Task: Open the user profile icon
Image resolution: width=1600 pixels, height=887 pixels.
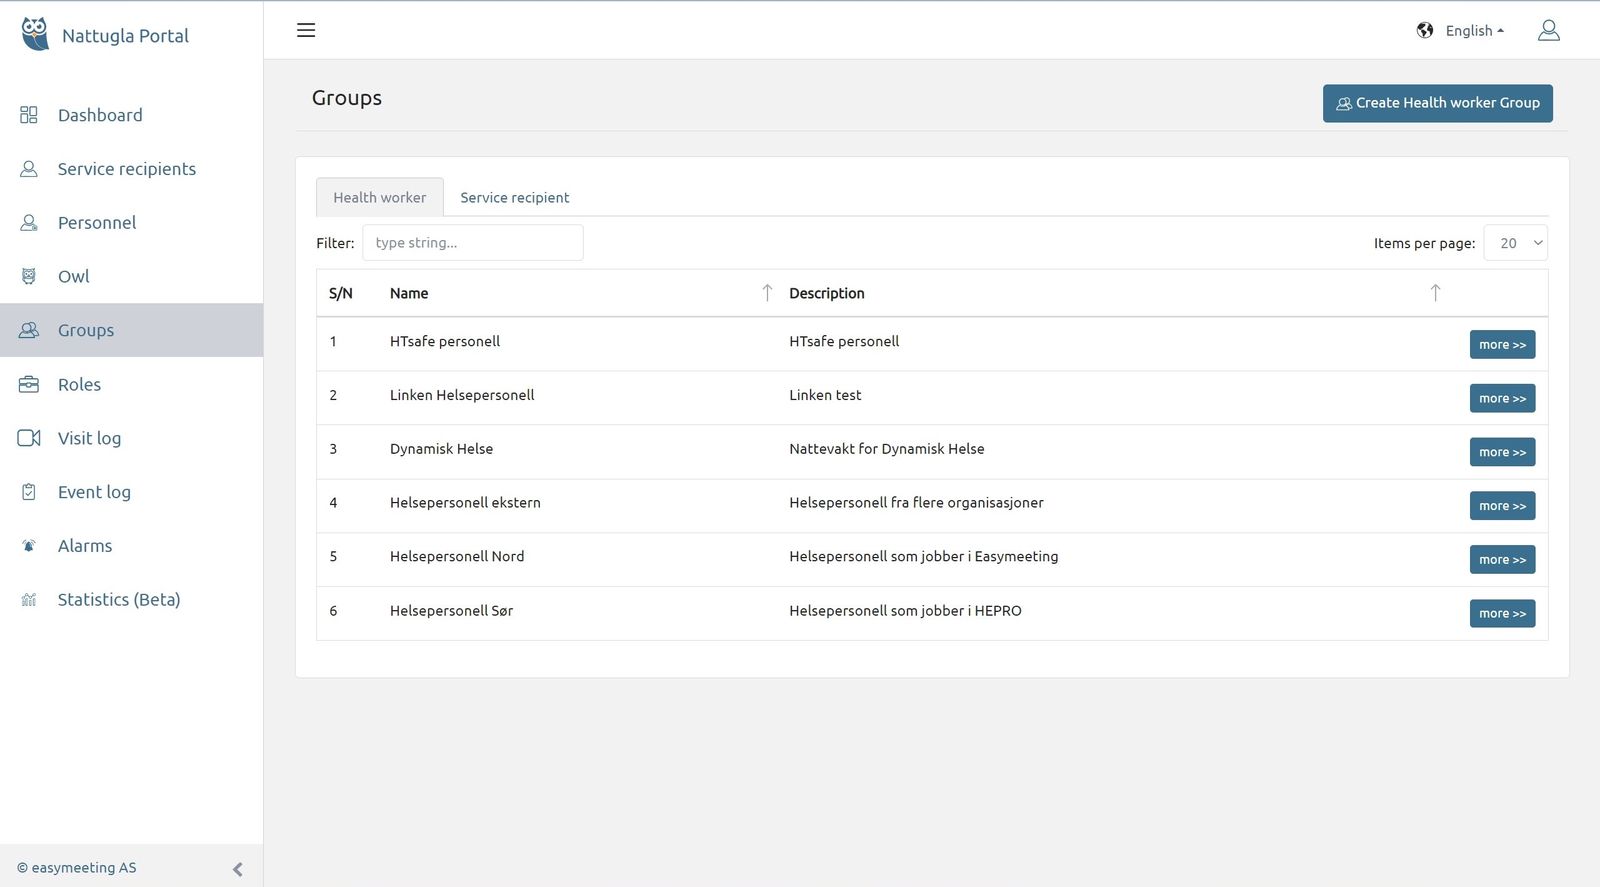Action: point(1548,31)
